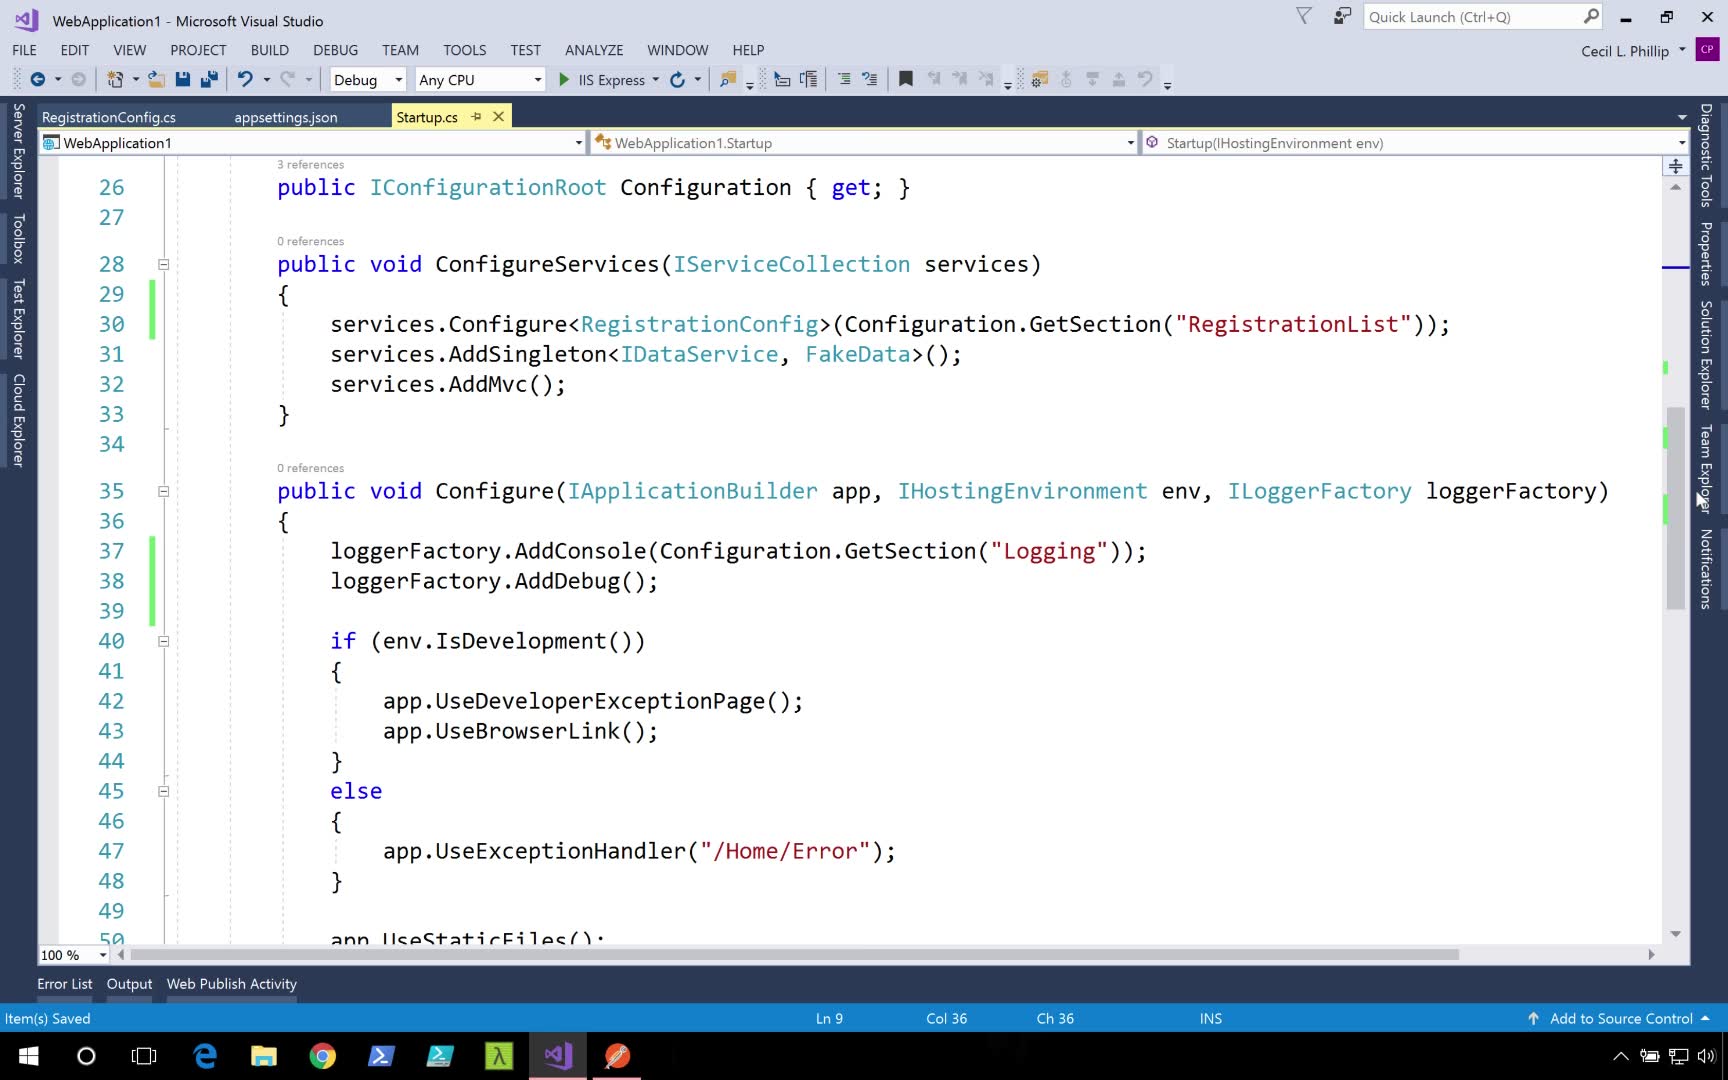This screenshot has height=1080, width=1728.
Task: Click the Navigate Backward arrow icon
Action: pos(38,79)
